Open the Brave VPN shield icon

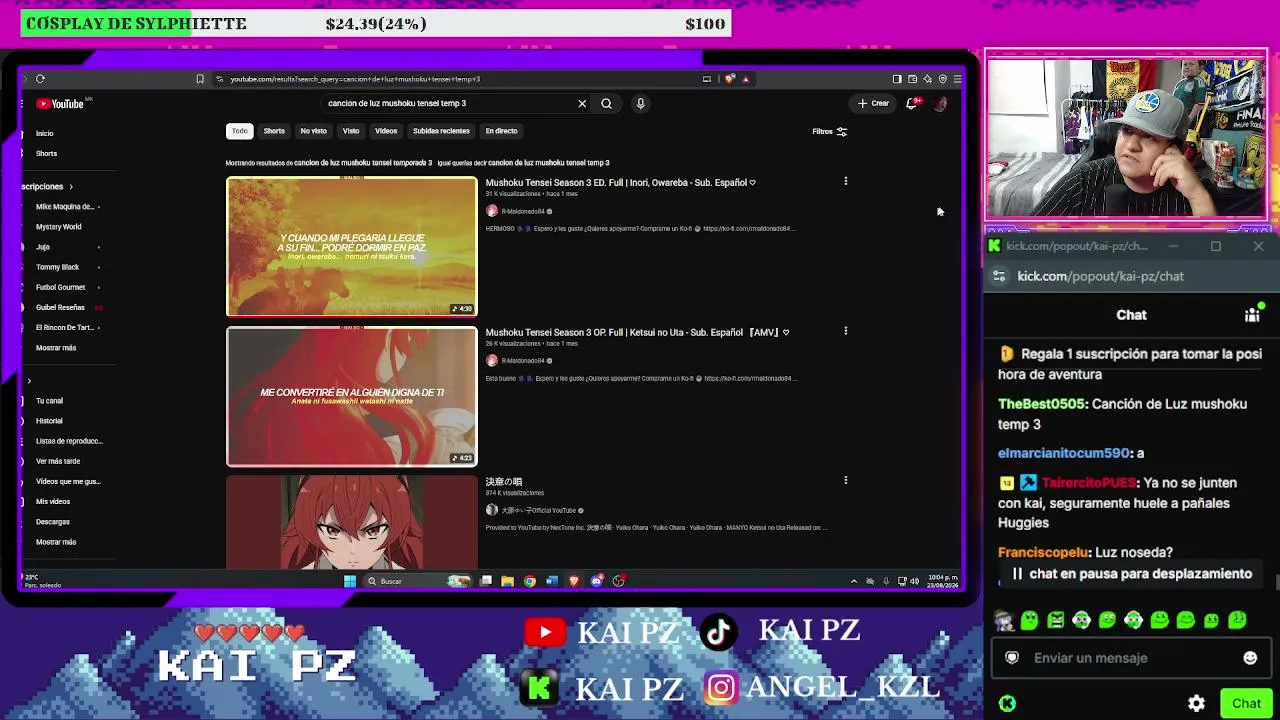[x=943, y=79]
